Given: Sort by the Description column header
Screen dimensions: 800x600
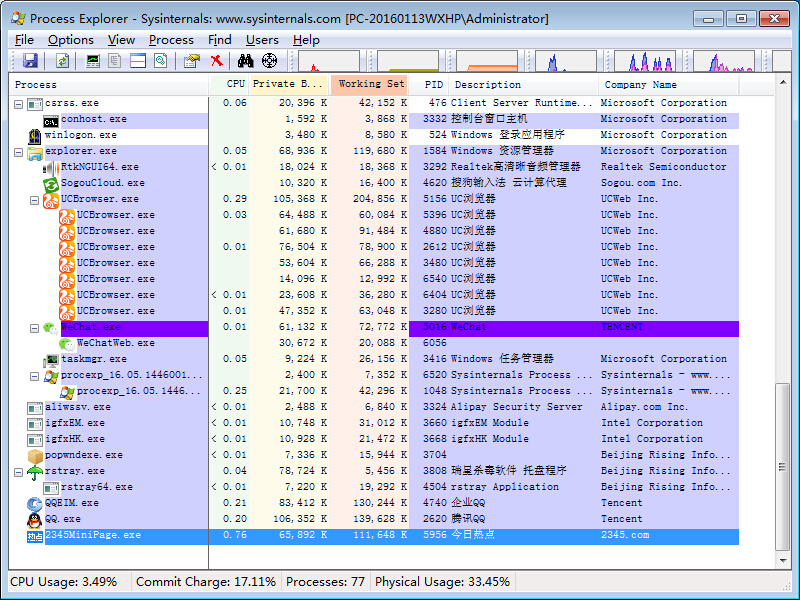Looking at the screenshot, I should pos(523,85).
